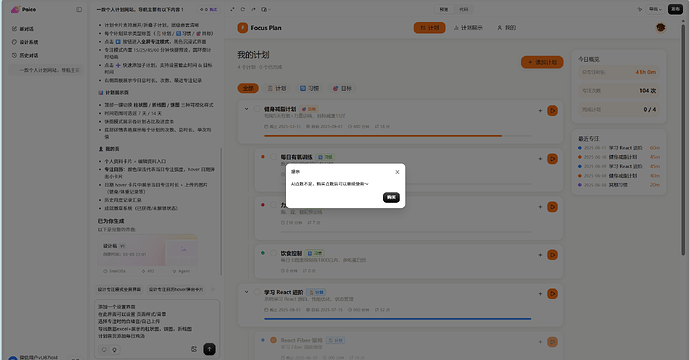Click inside the chat prompt input box

click(157, 321)
